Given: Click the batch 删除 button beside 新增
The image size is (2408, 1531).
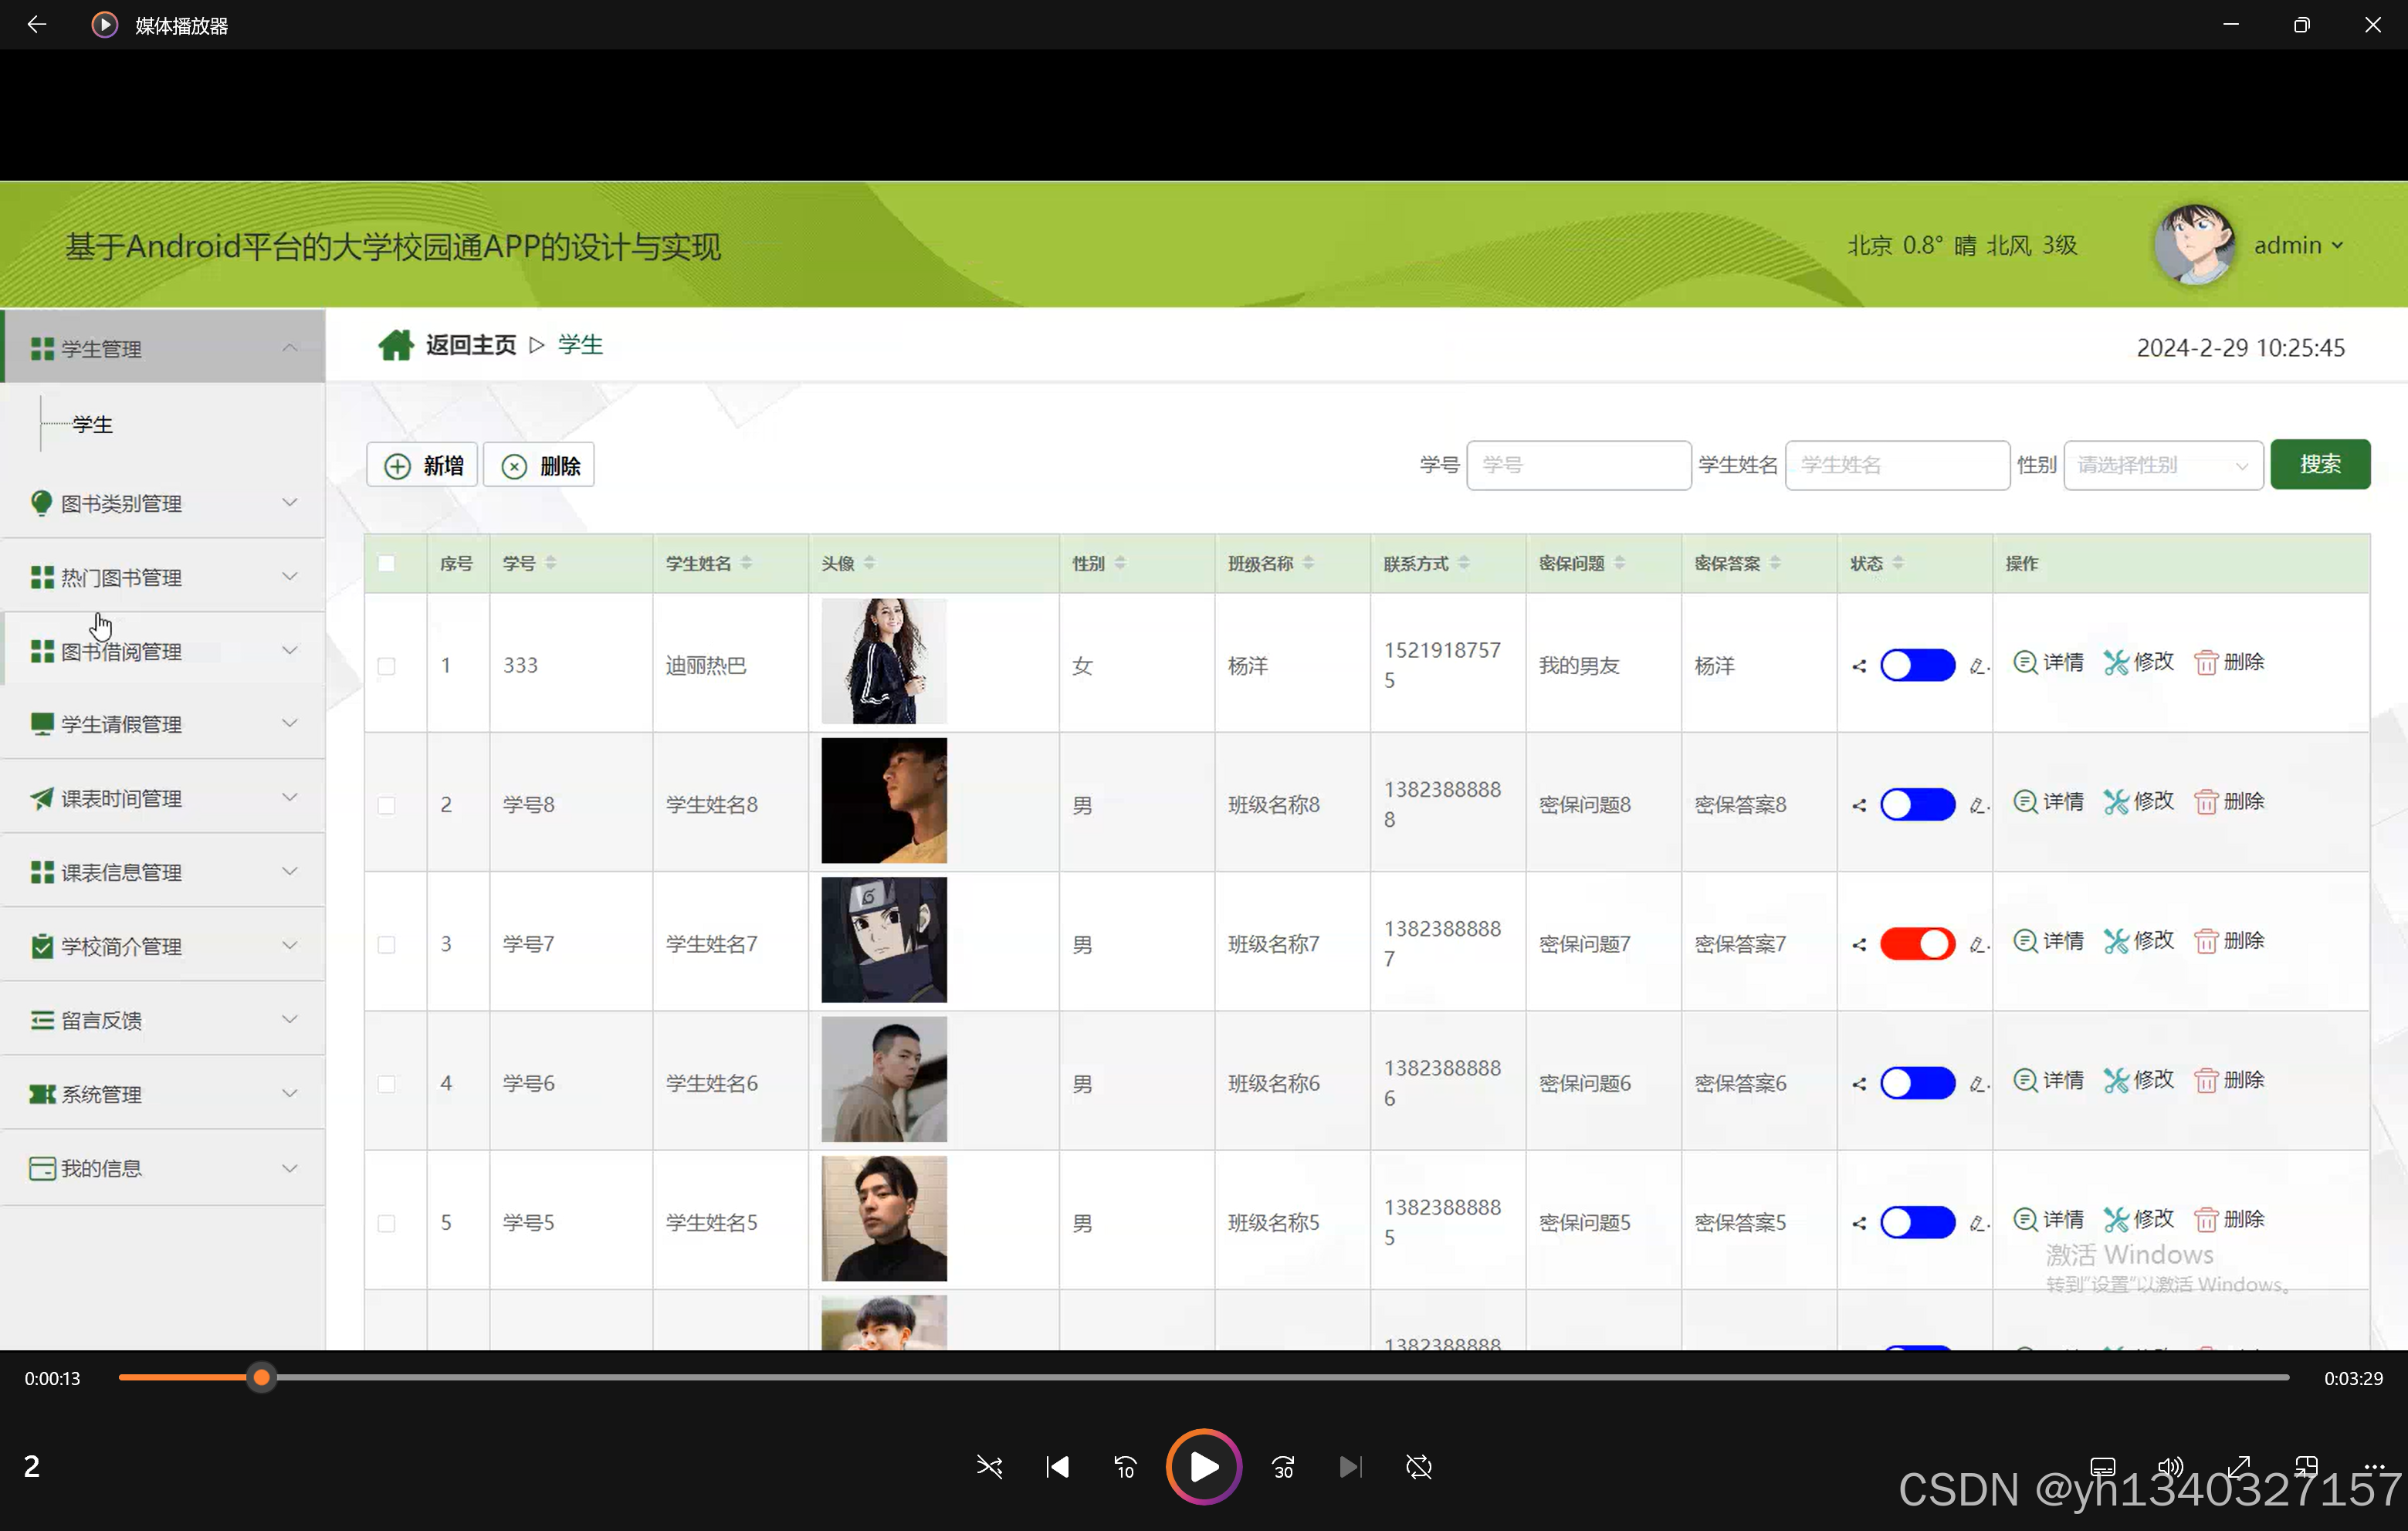Looking at the screenshot, I should (x=539, y=465).
